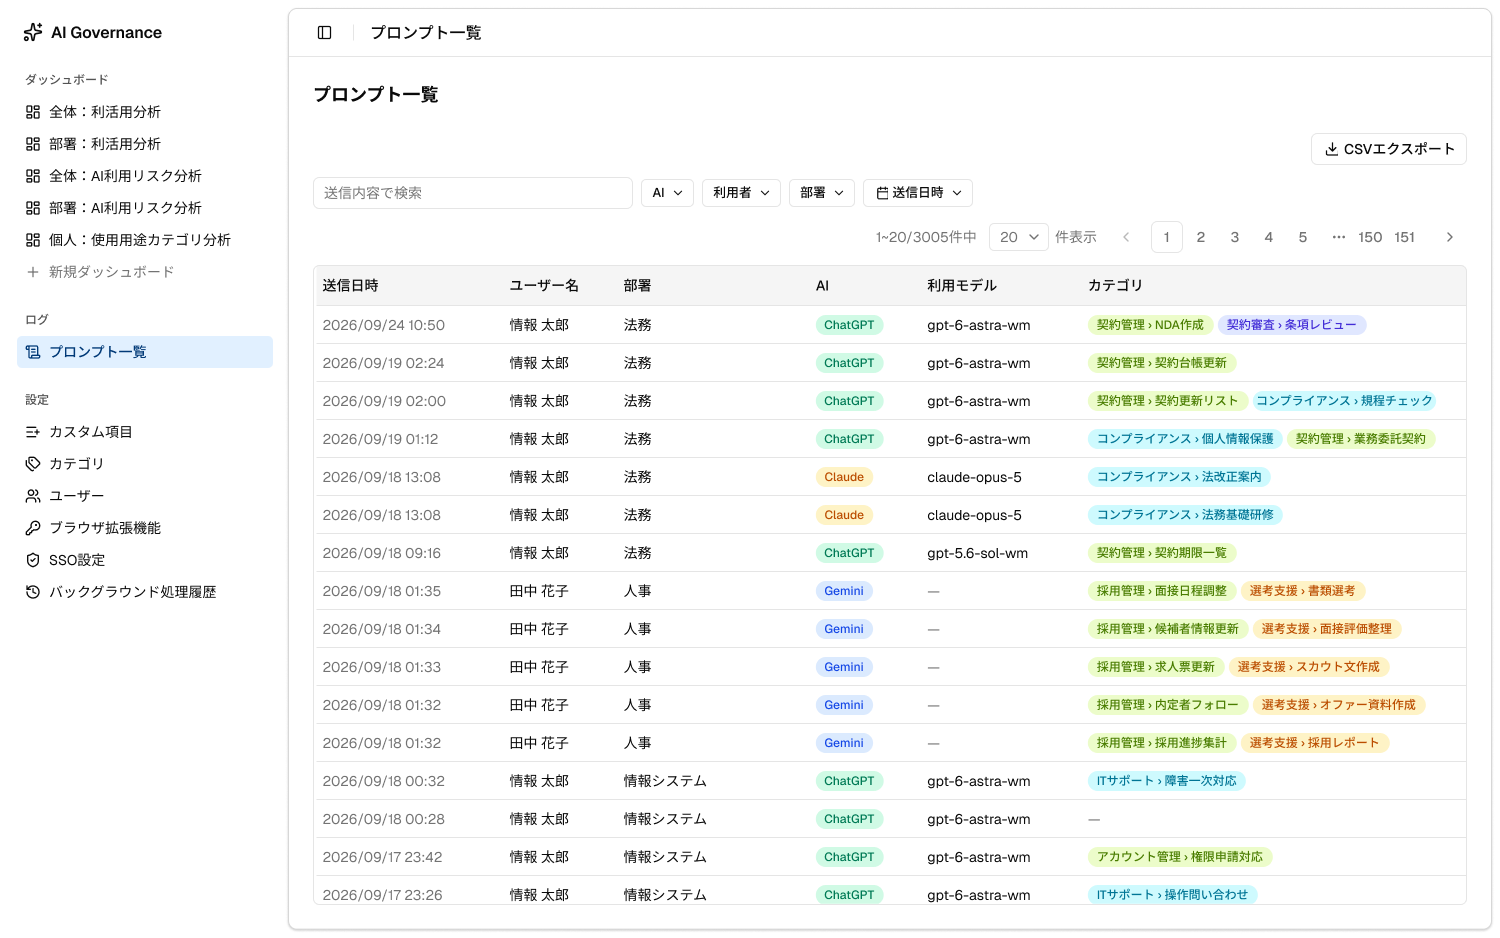The image size is (1500, 938).
Task: Click the コンプライアンス › 規程チェック tag
Action: coord(1345,401)
